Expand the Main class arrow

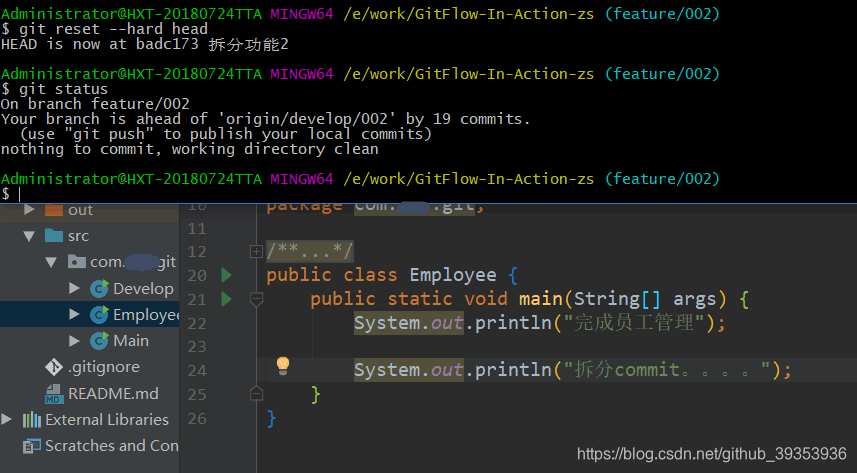[74, 341]
